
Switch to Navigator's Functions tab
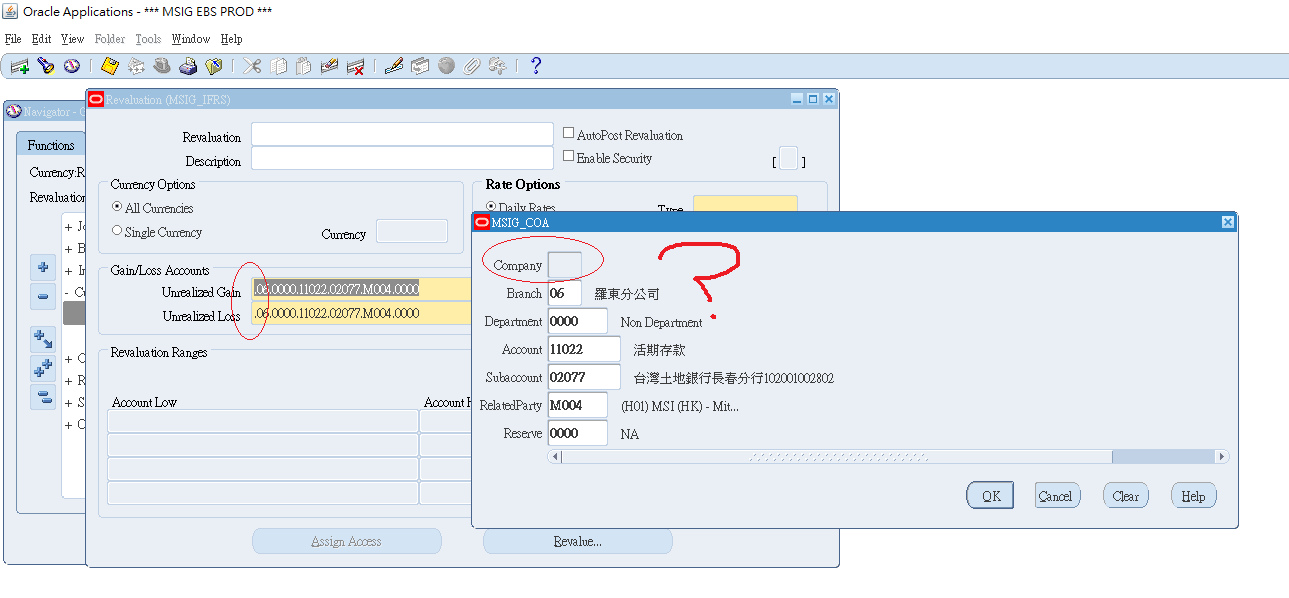(x=51, y=145)
